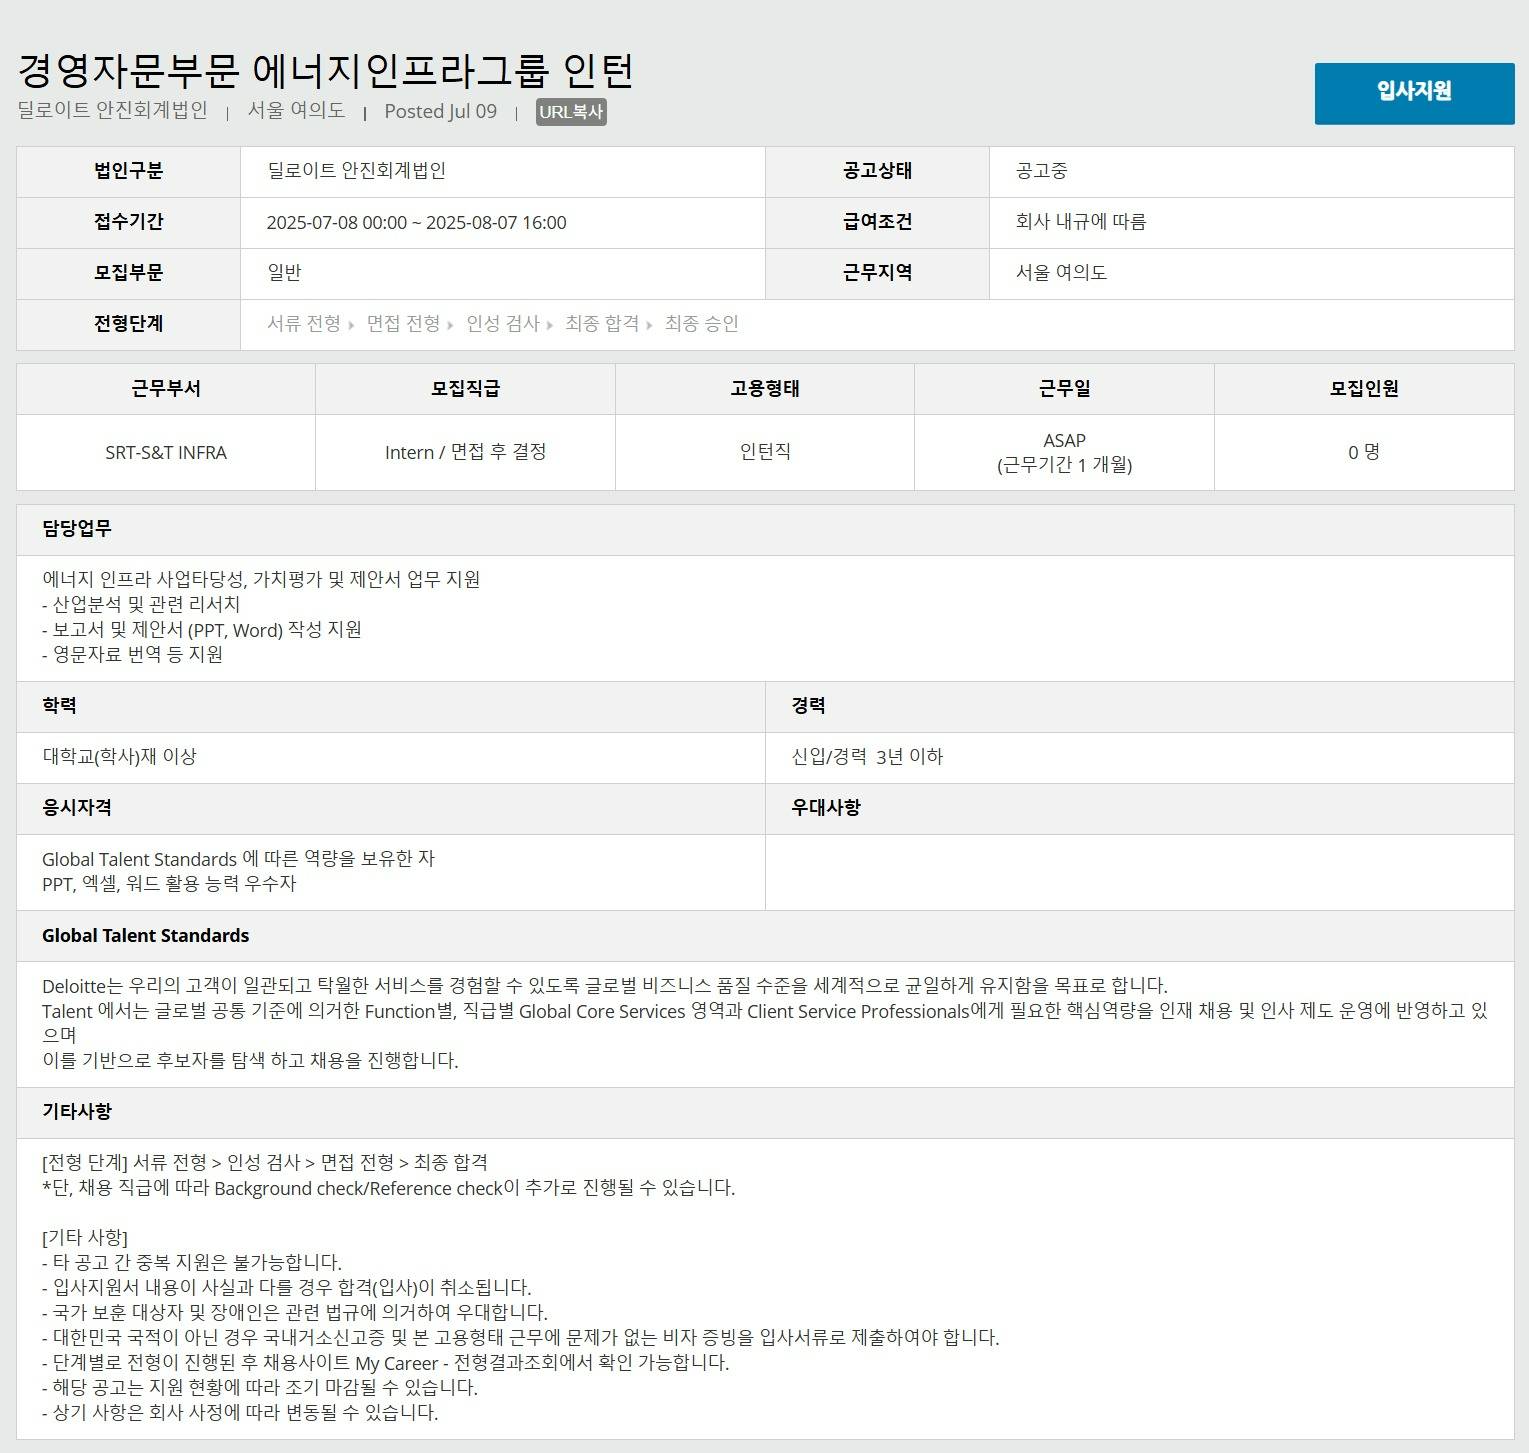Click the 면접 전형 stage in the 전형단계 row
Viewport: 1529px width, 1453px height.
pyautogui.click(x=403, y=324)
